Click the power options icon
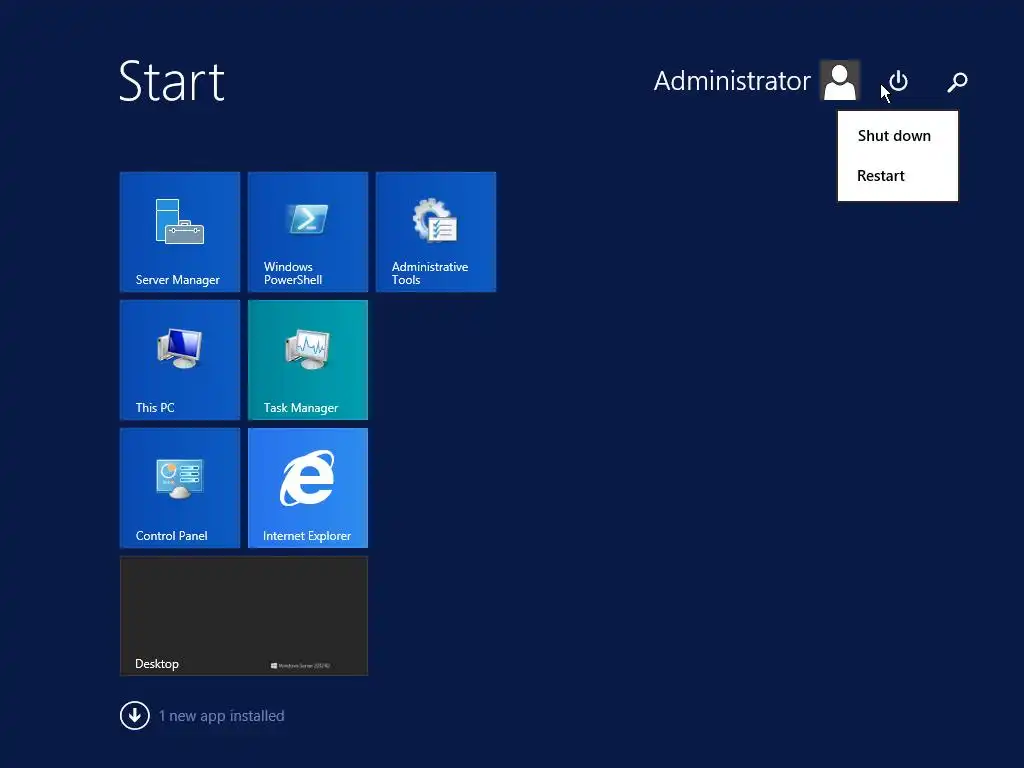This screenshot has height=768, width=1024. (899, 81)
